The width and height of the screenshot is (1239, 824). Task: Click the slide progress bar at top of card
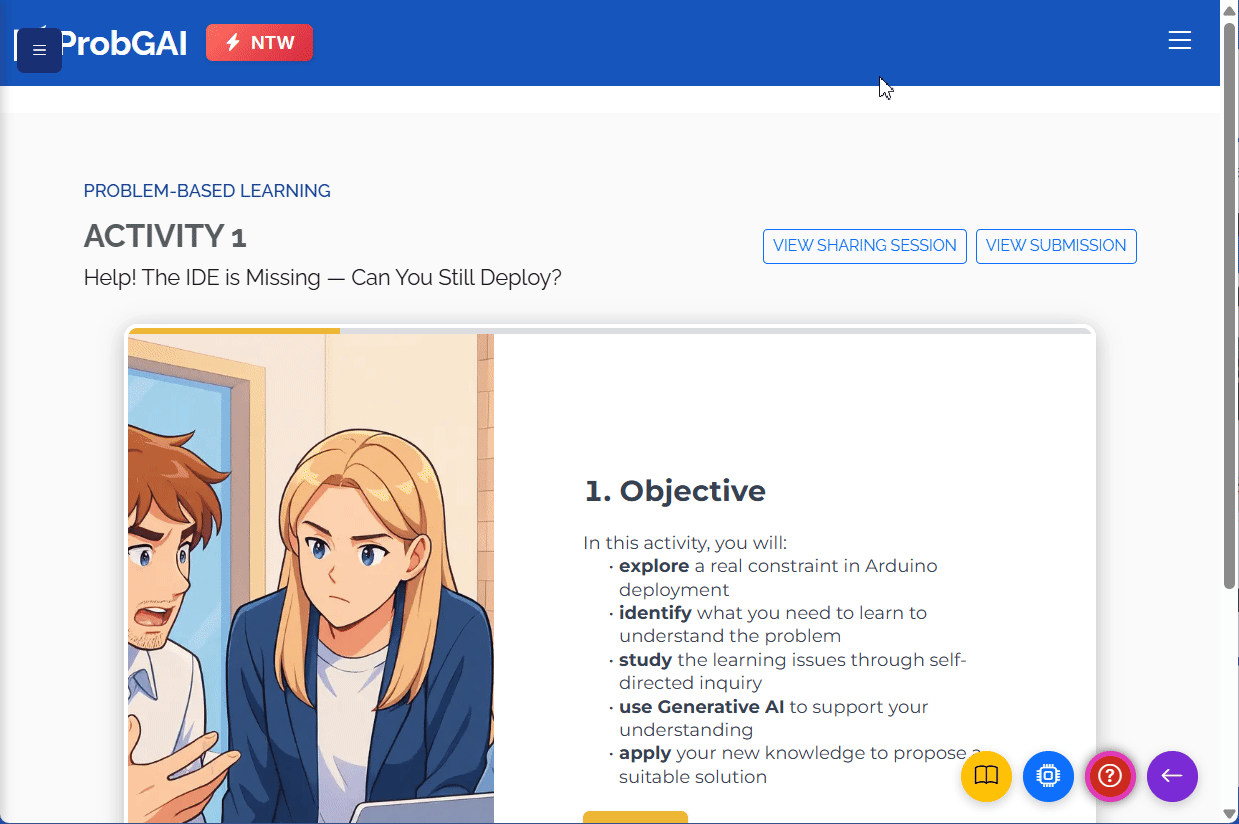(x=610, y=330)
